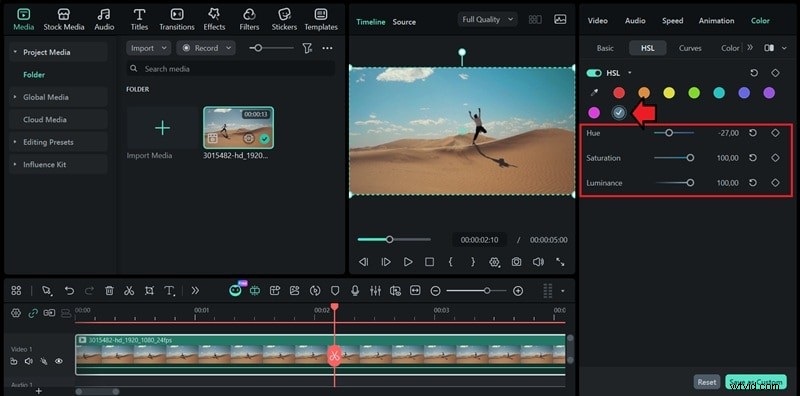Show more color sub-tabs chevron
Screen dimensions: 800x396
[749, 47]
